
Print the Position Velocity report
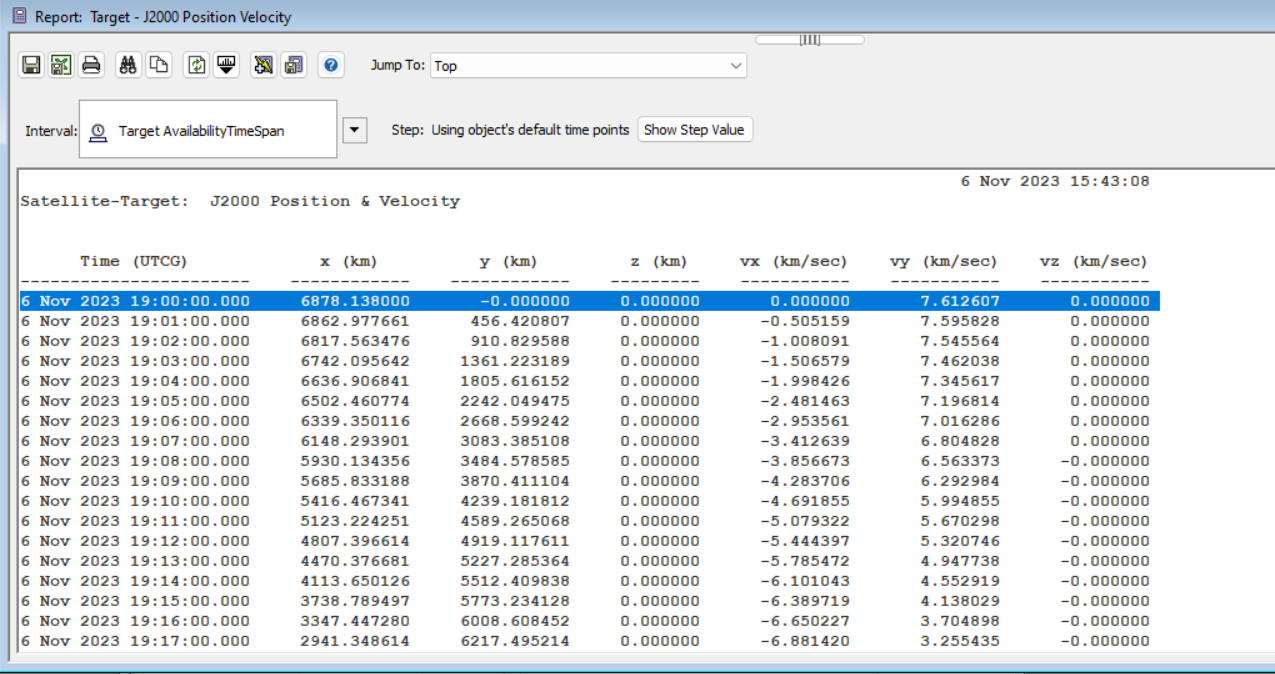pyautogui.click(x=92, y=66)
